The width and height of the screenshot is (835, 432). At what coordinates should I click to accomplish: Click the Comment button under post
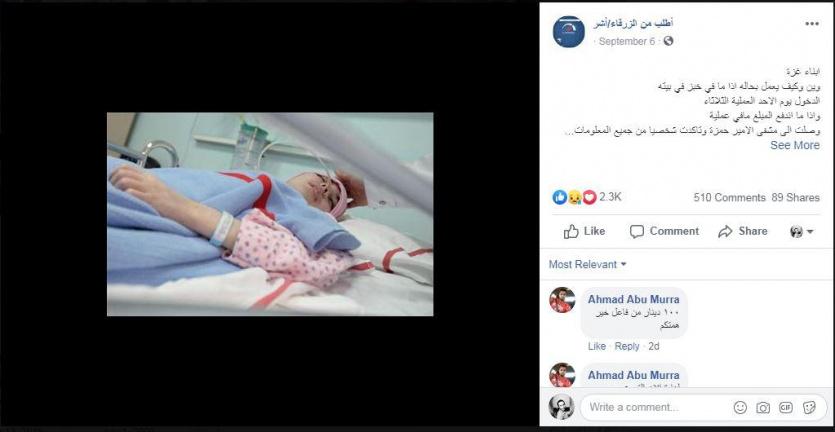tap(664, 231)
